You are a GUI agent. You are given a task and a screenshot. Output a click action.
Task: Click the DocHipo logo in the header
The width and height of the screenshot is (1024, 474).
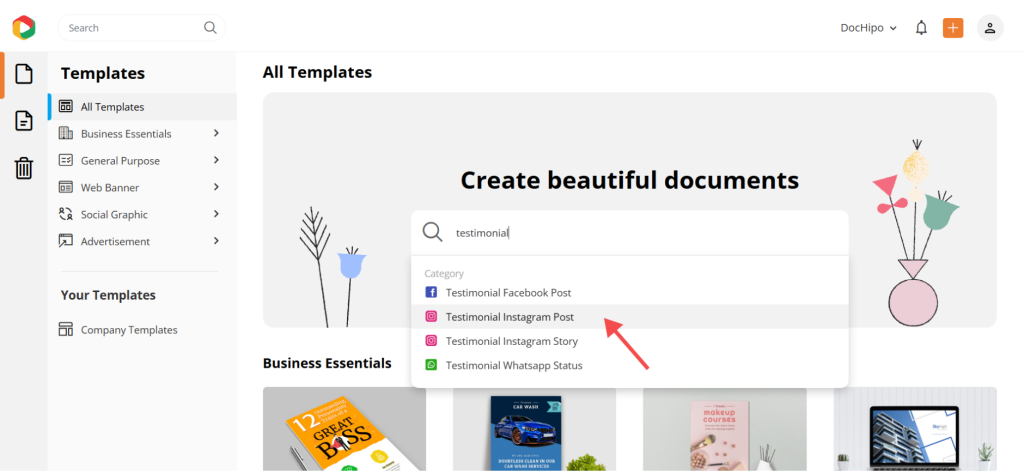(x=24, y=27)
